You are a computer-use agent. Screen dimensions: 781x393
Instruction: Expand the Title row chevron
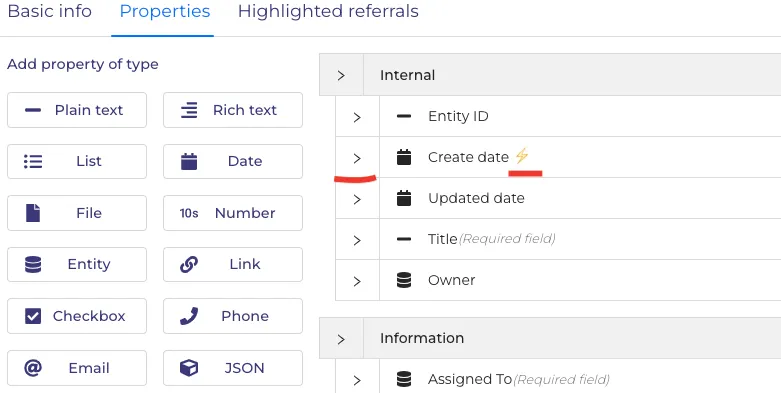pos(357,240)
